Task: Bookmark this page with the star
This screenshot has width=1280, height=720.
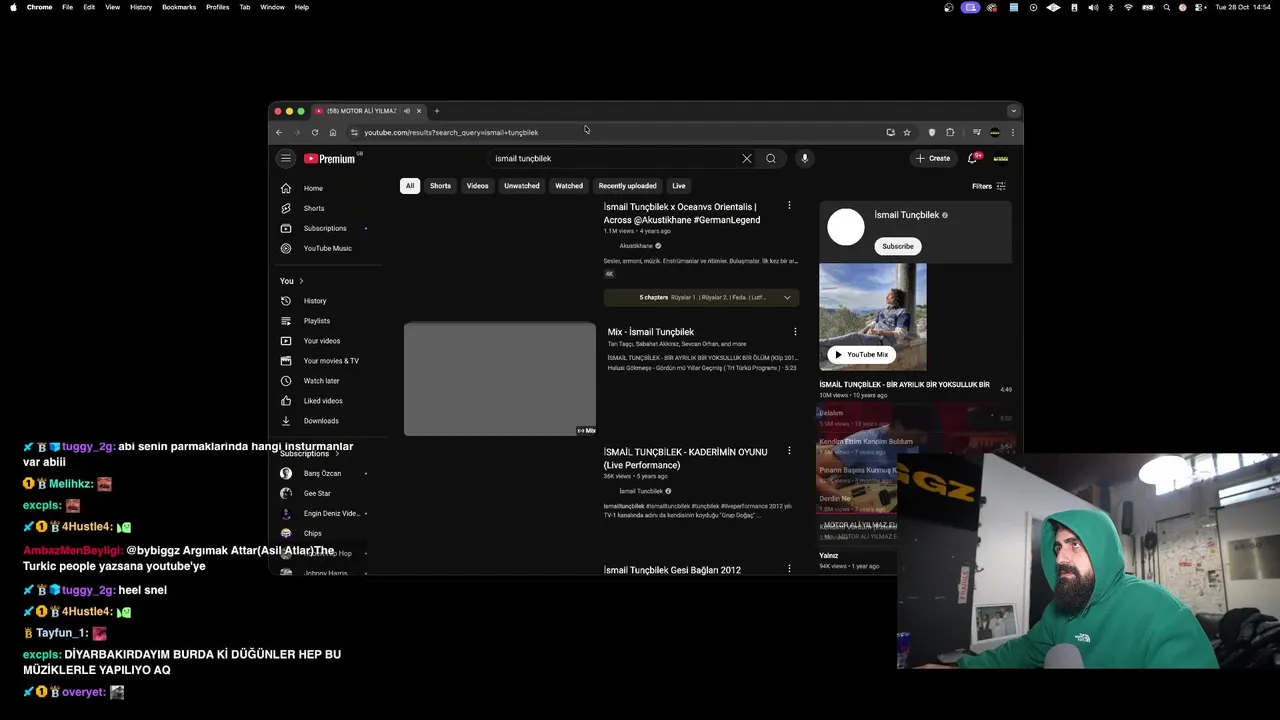Action: point(907,132)
